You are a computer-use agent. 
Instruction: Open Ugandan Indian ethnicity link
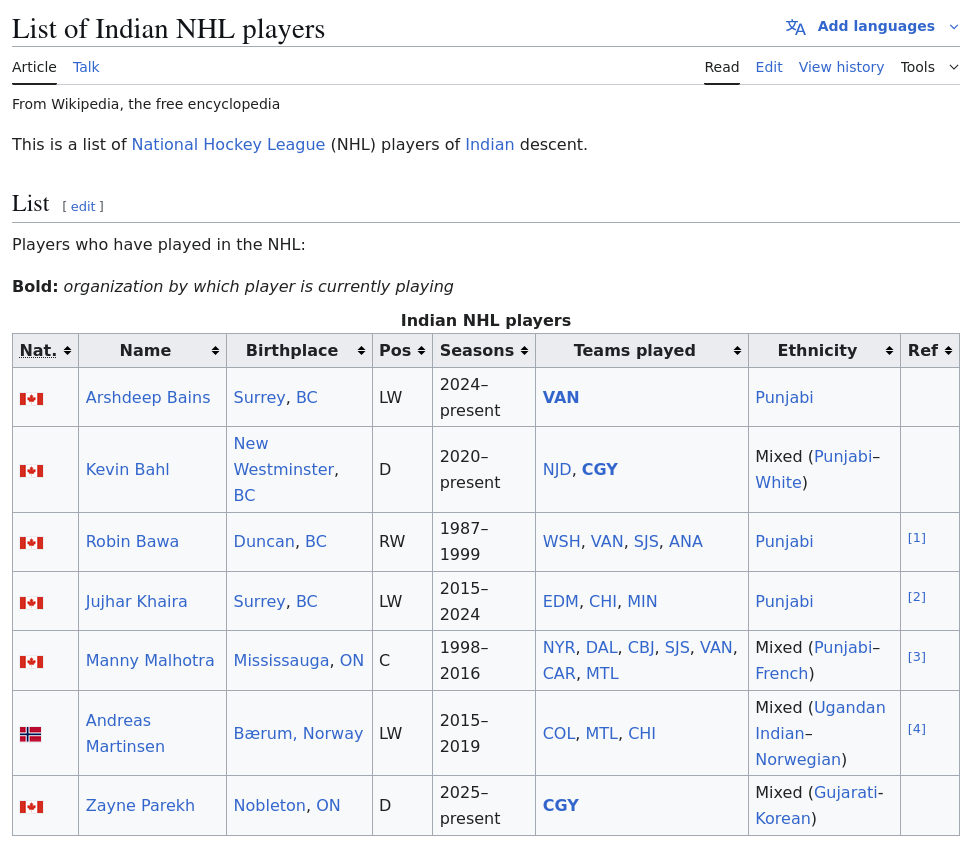[x=821, y=720]
